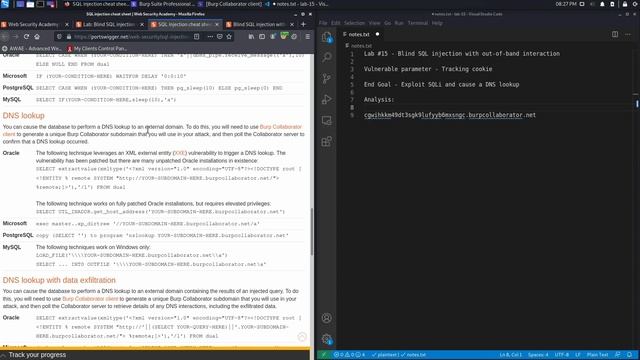Open the VS Code Search icon
This screenshot has width=640, height=360.
(327, 57)
